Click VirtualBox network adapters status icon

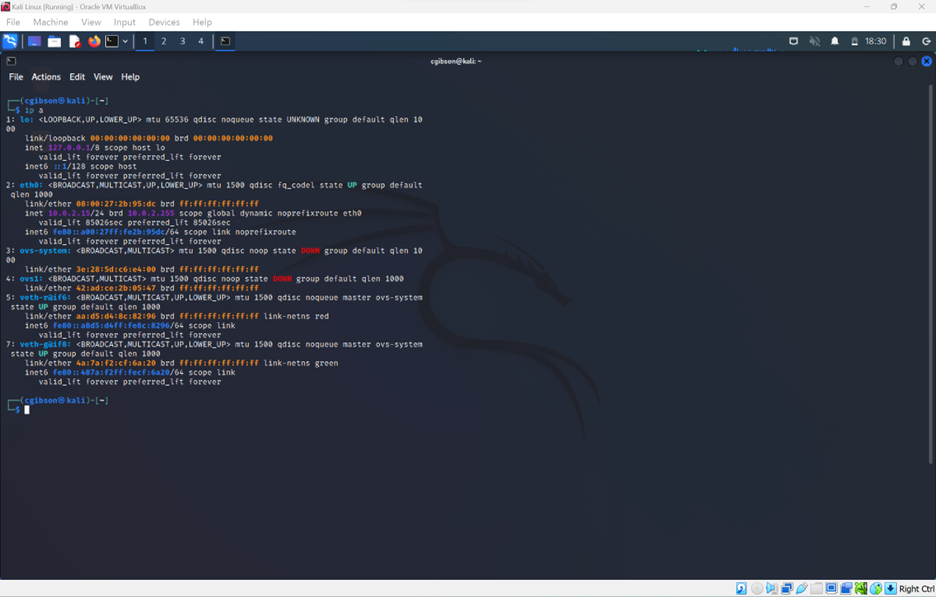click(x=787, y=589)
